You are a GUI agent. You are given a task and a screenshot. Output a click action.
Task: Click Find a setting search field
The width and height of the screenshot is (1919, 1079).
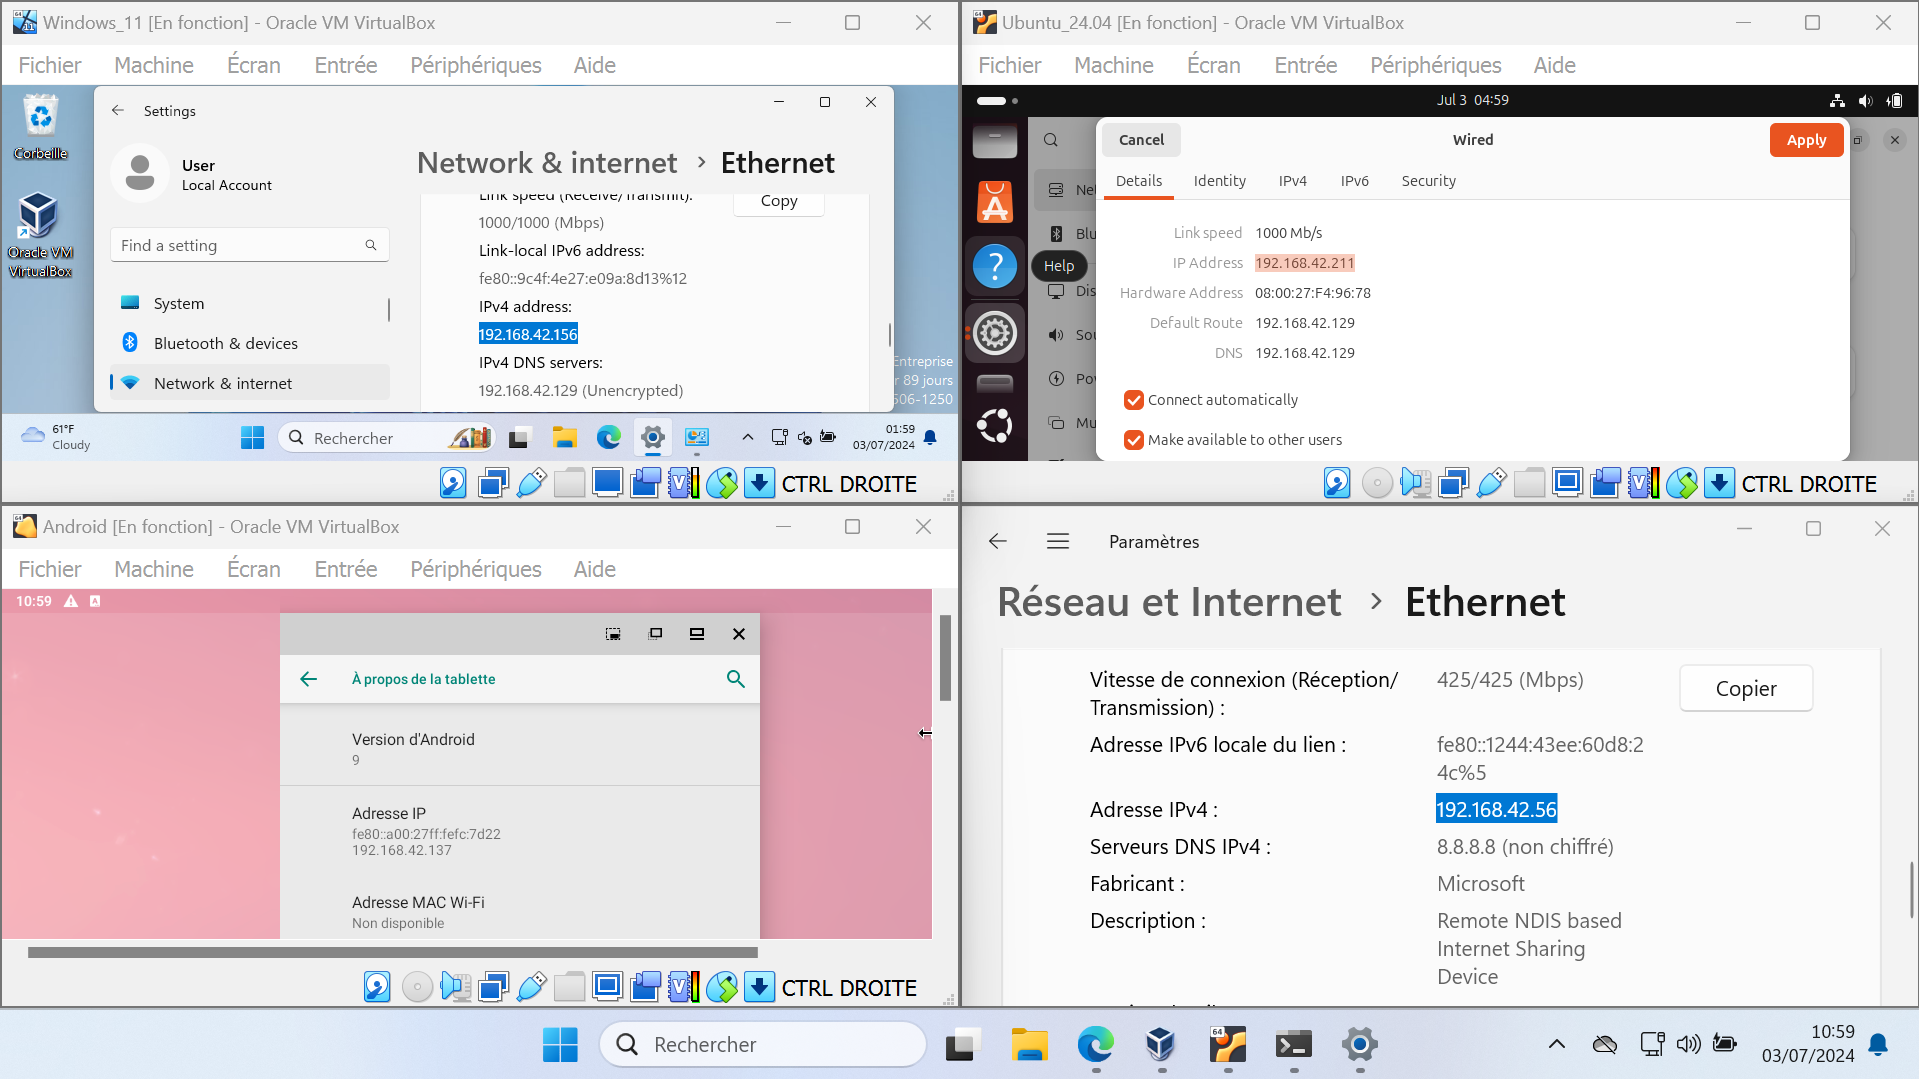point(249,245)
